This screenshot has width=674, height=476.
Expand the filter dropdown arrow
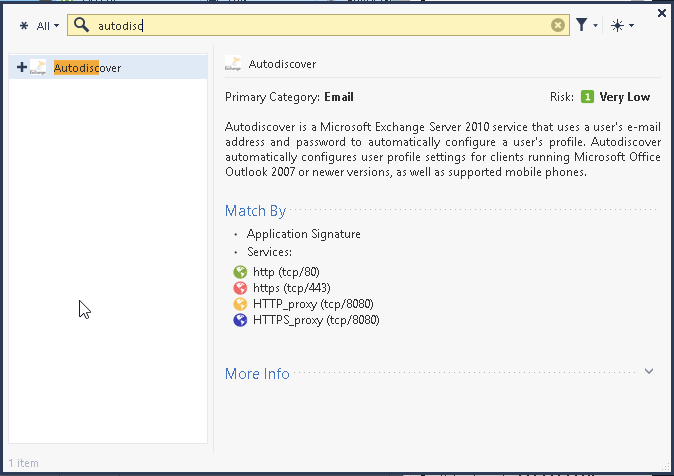[x=595, y=26]
